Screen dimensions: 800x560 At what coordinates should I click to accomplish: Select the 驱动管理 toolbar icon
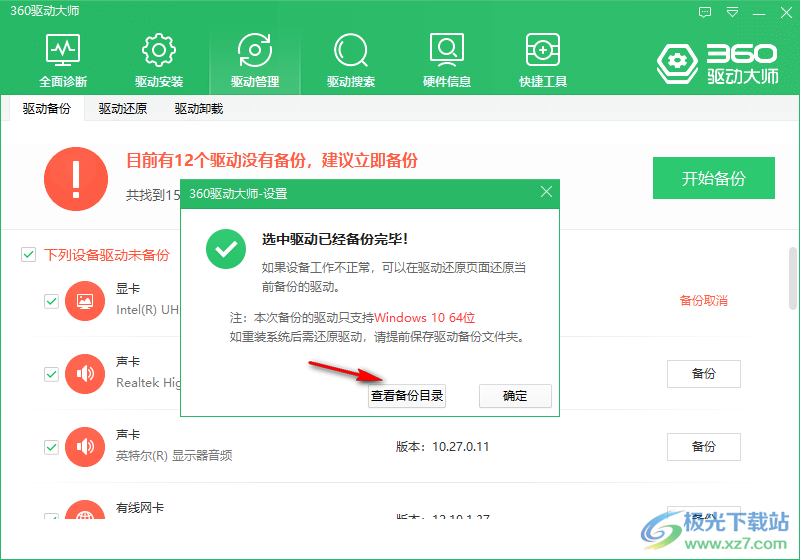point(255,60)
